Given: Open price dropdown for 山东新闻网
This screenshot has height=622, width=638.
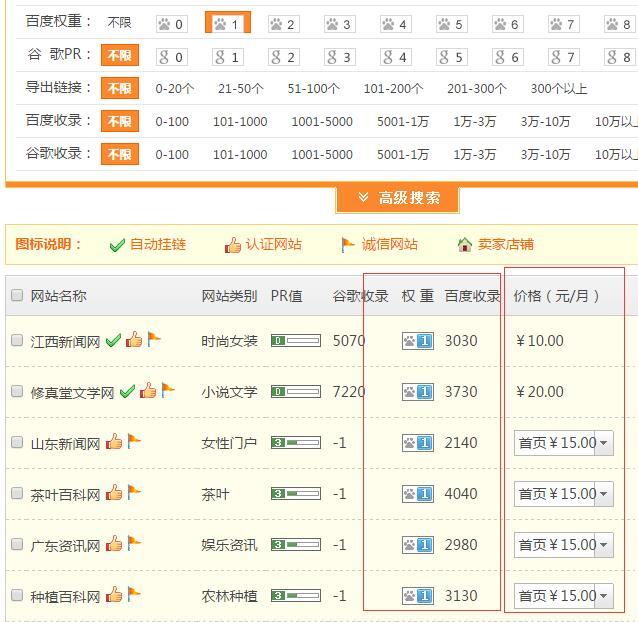Looking at the screenshot, I should click(564, 443).
